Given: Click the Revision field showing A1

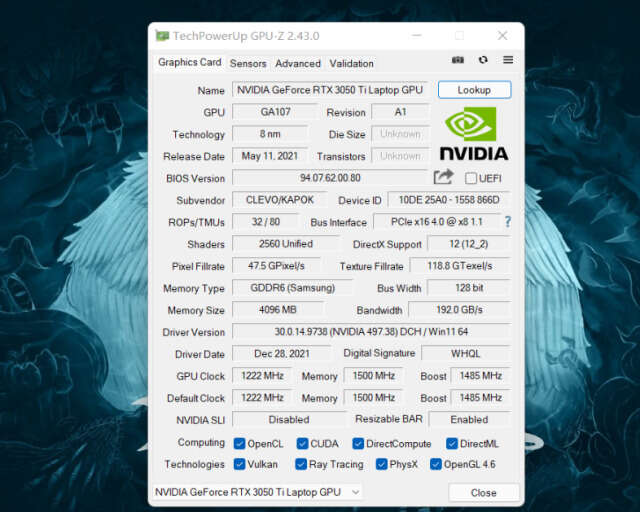Looking at the screenshot, I should [400, 112].
